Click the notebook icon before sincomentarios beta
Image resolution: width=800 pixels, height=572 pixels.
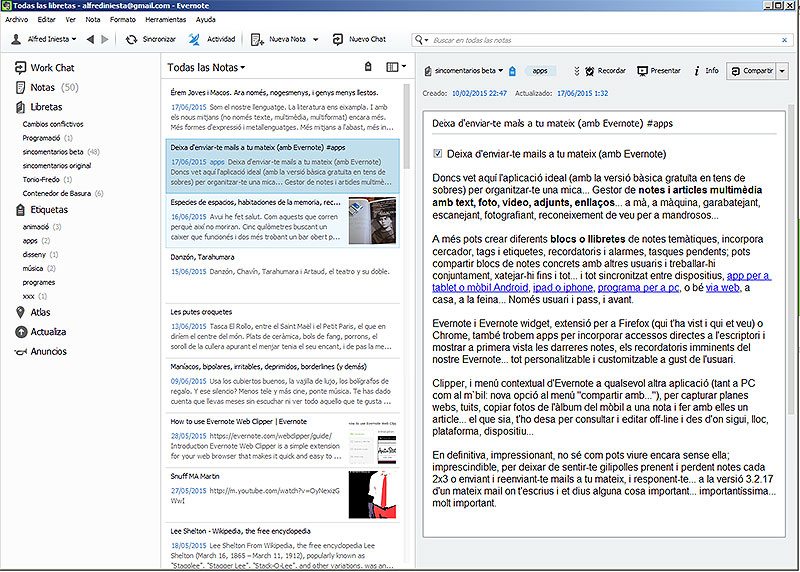(x=428, y=71)
